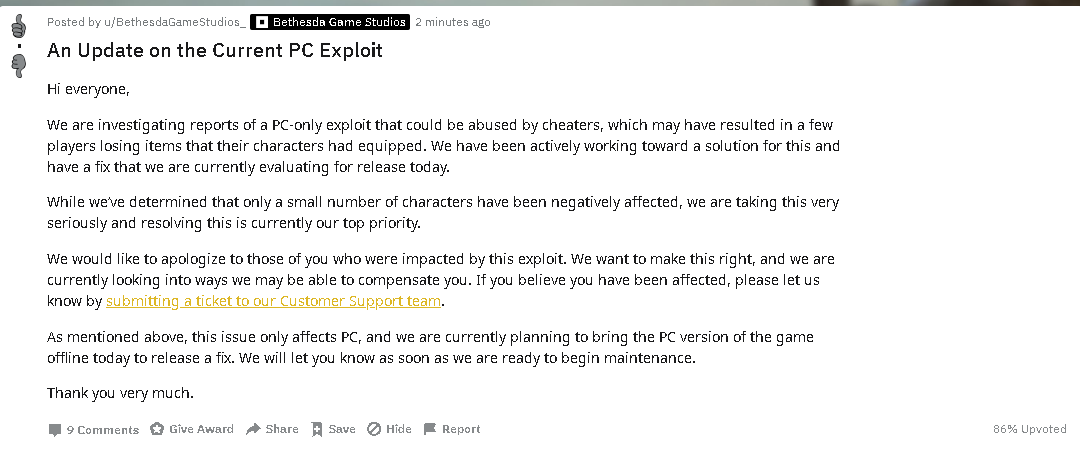1080x455 pixels.
Task: Click the paragraph starting "As mentioned above"
Action: pyautogui.click(x=430, y=348)
